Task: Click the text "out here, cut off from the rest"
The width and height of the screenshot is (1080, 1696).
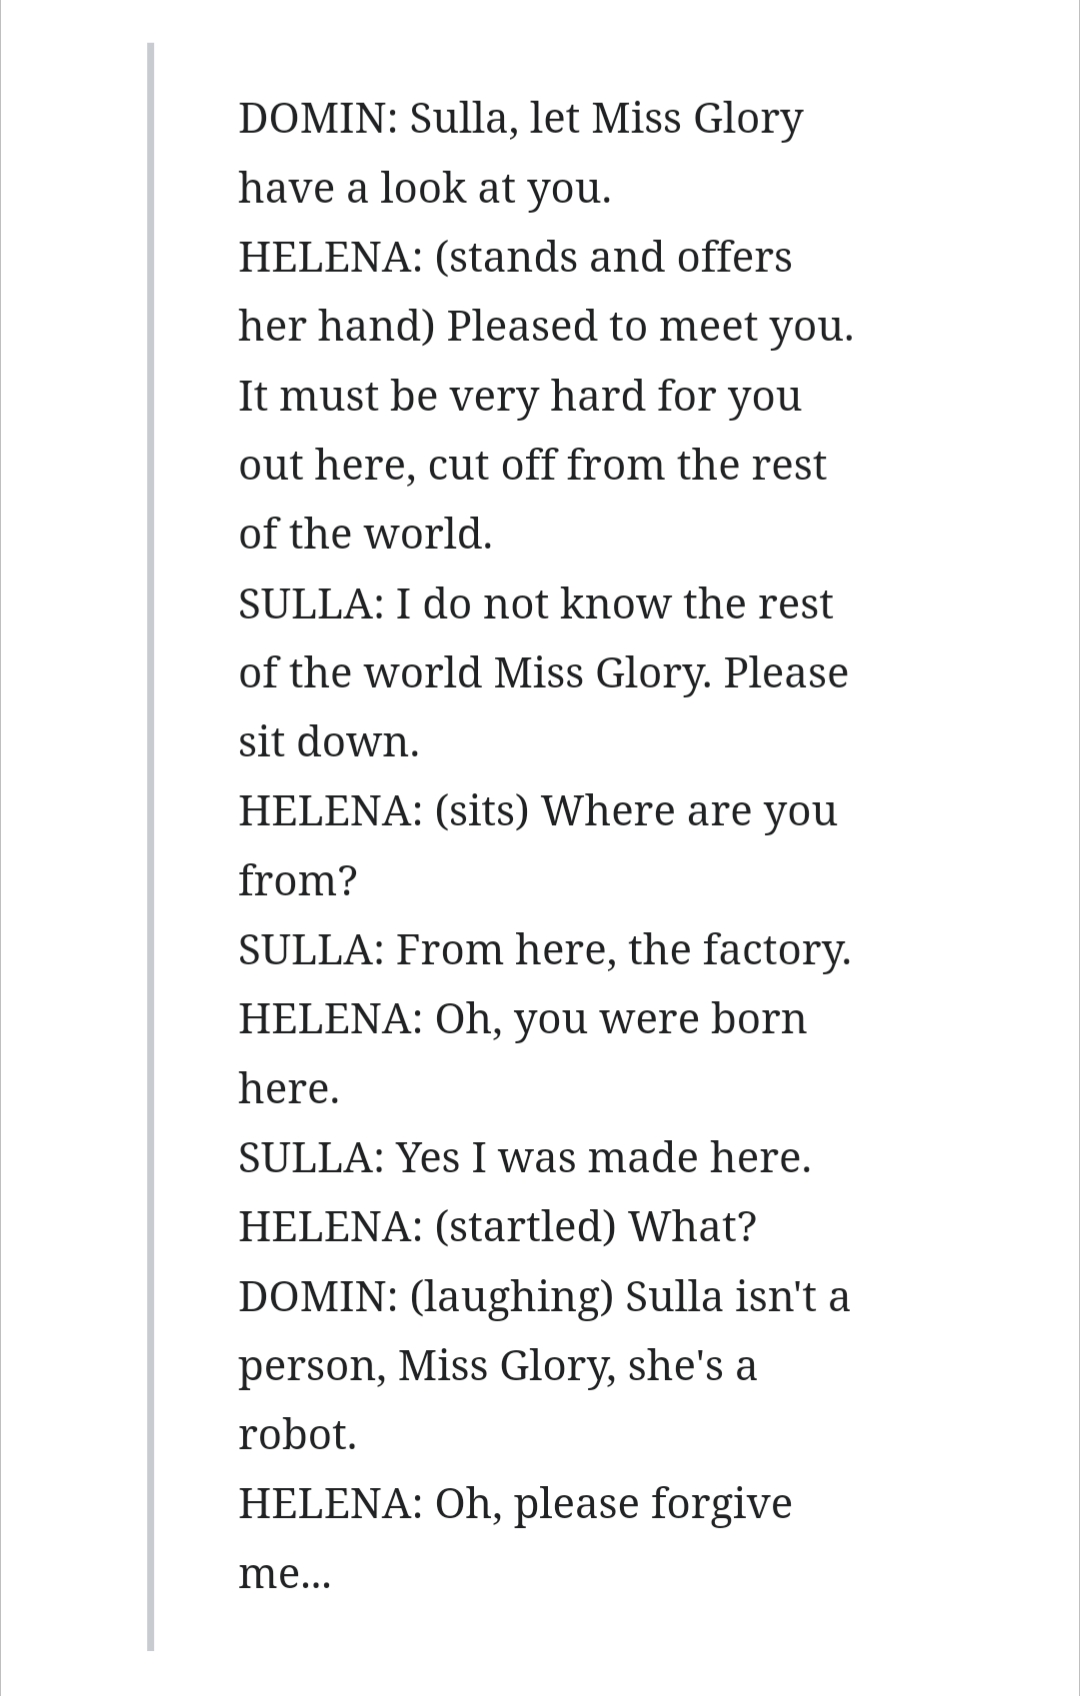Action: (532, 465)
